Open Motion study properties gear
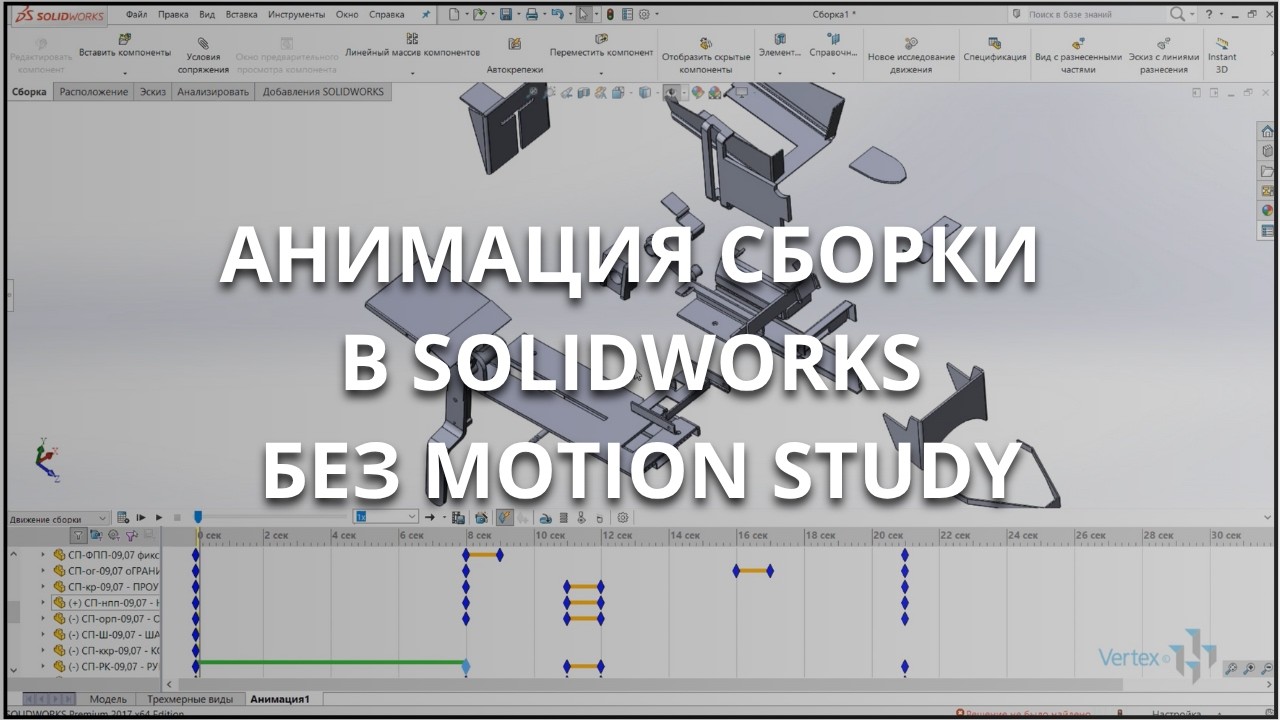The height and width of the screenshot is (720, 1280). 623,517
